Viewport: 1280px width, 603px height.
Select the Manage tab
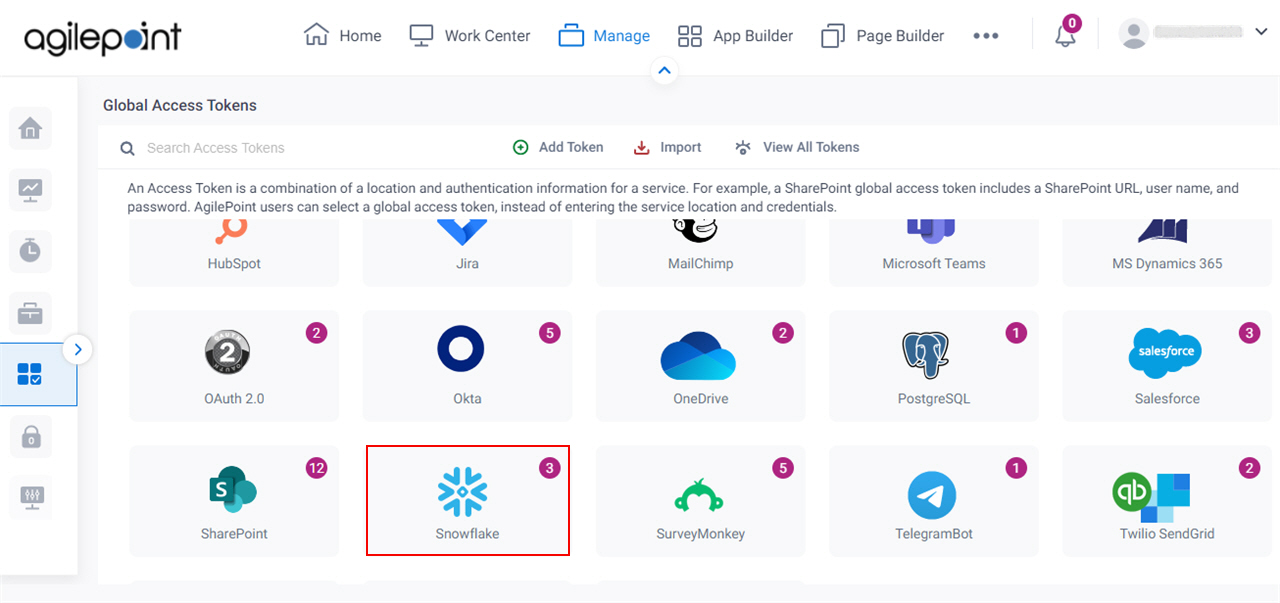(604, 36)
